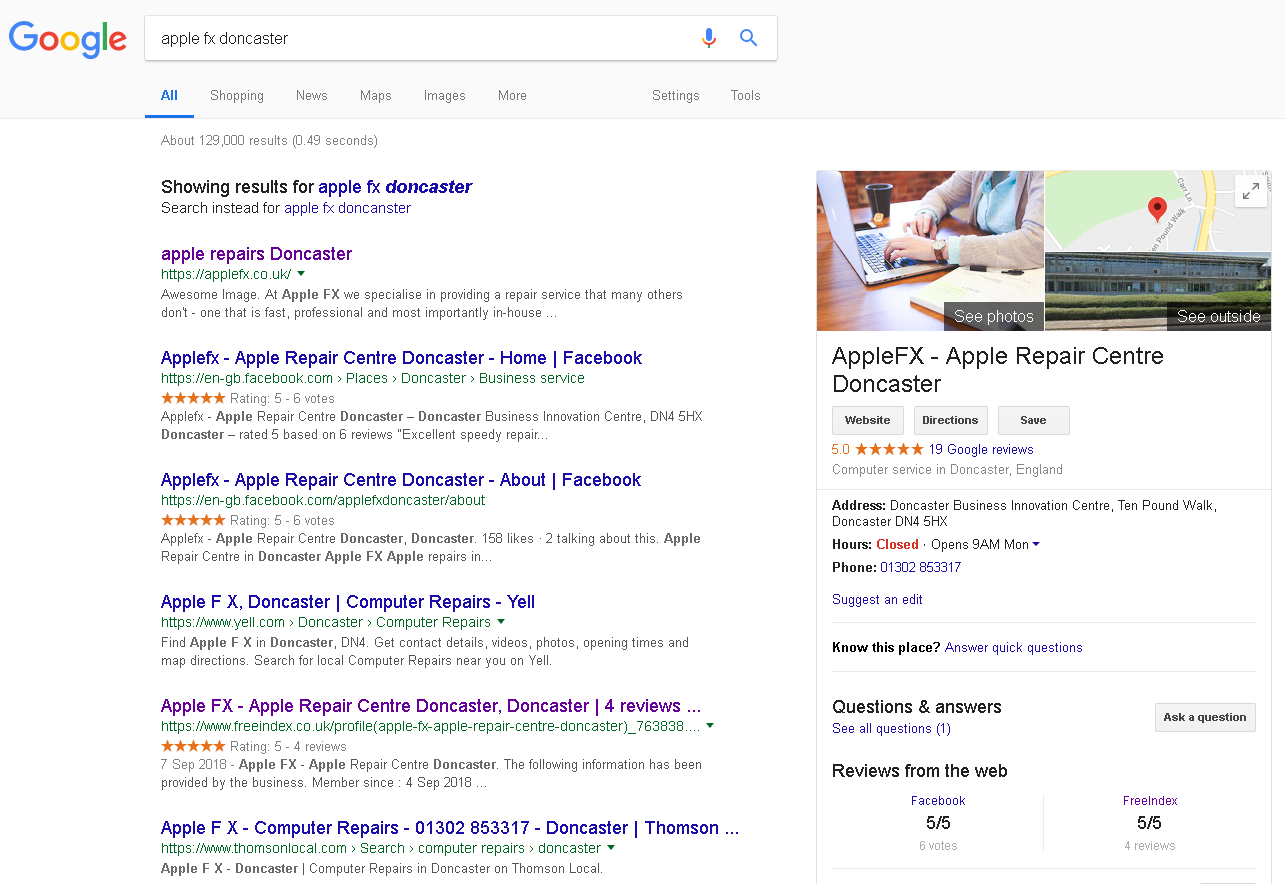Click the 'Ask a question' button
This screenshot has height=884, width=1285.
(1205, 717)
